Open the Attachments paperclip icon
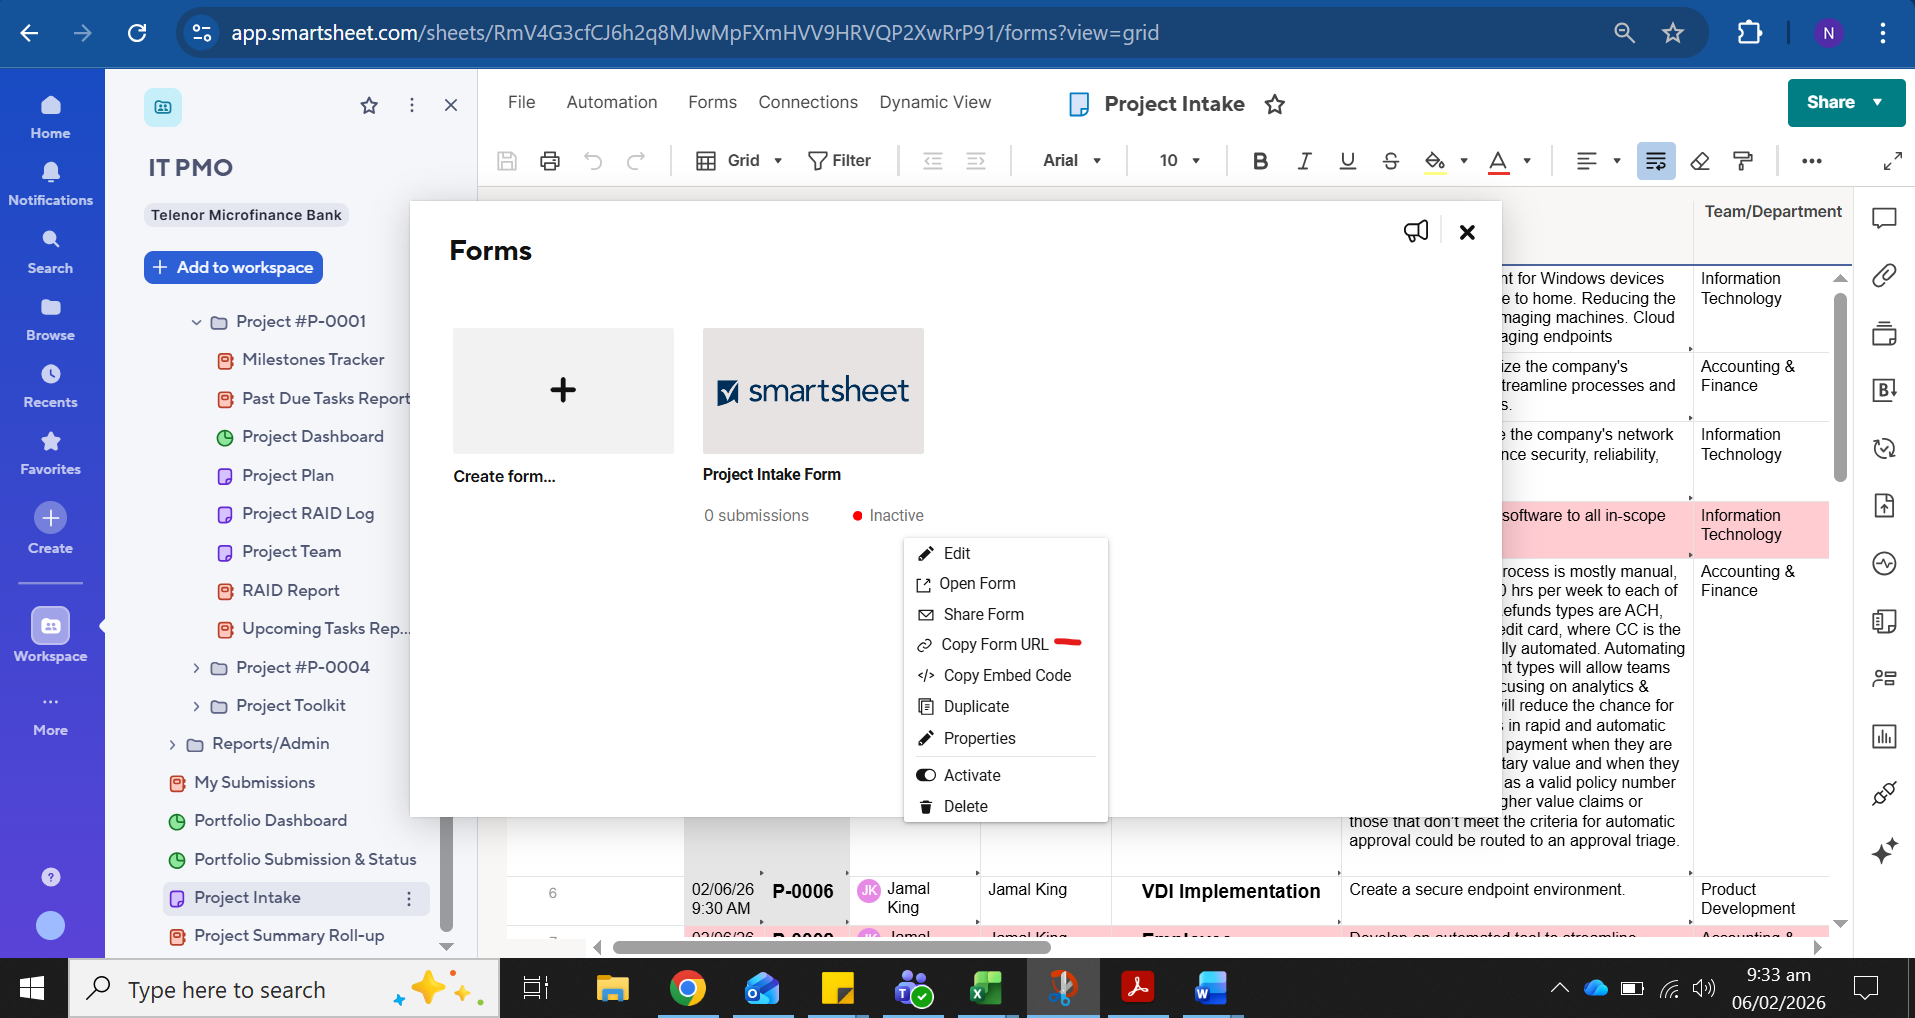This screenshot has width=1915, height=1018. tap(1884, 275)
